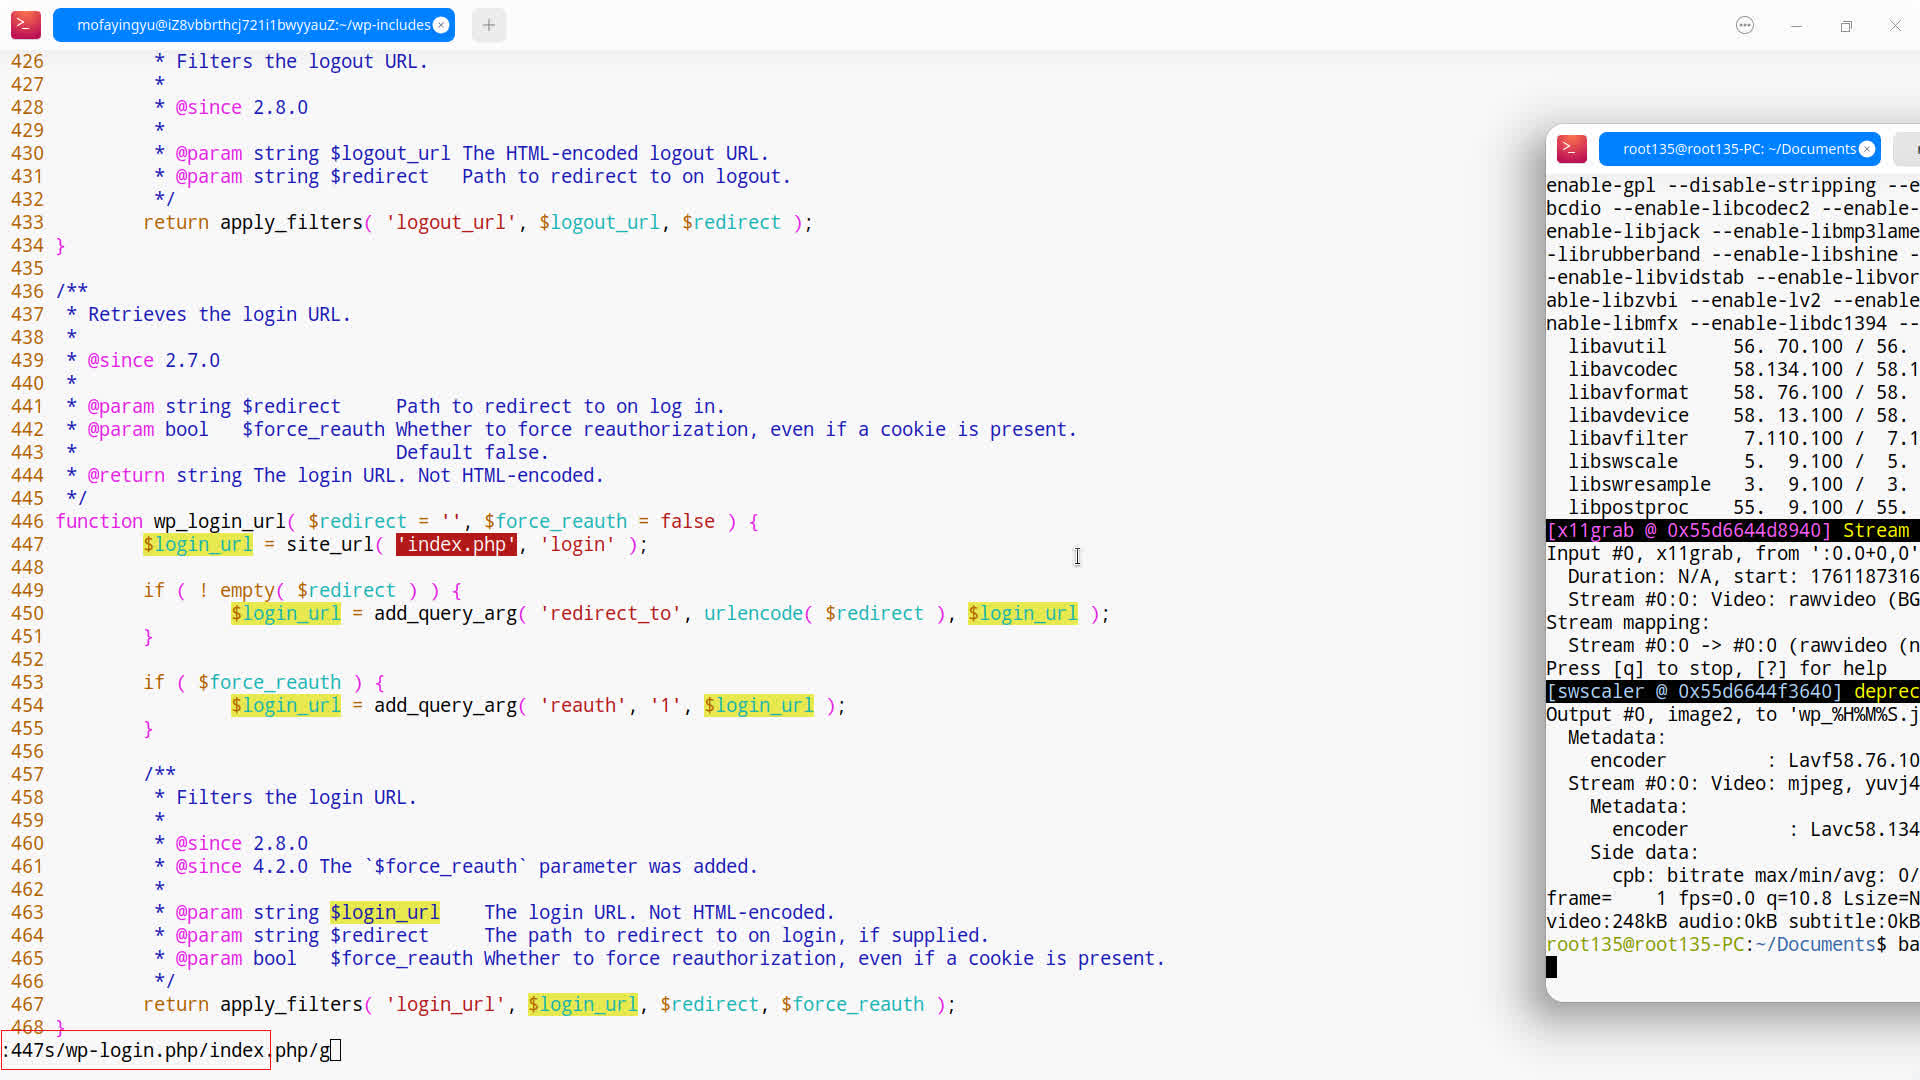1920x1080 pixels.
Task: Select the mofayingyu wp-includes tab
Action: pyautogui.click(x=250, y=25)
